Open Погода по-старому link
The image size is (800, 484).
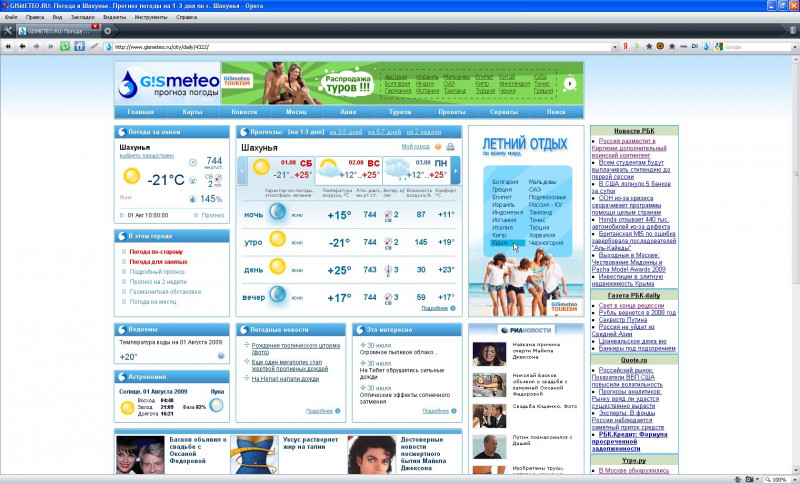click(x=156, y=252)
